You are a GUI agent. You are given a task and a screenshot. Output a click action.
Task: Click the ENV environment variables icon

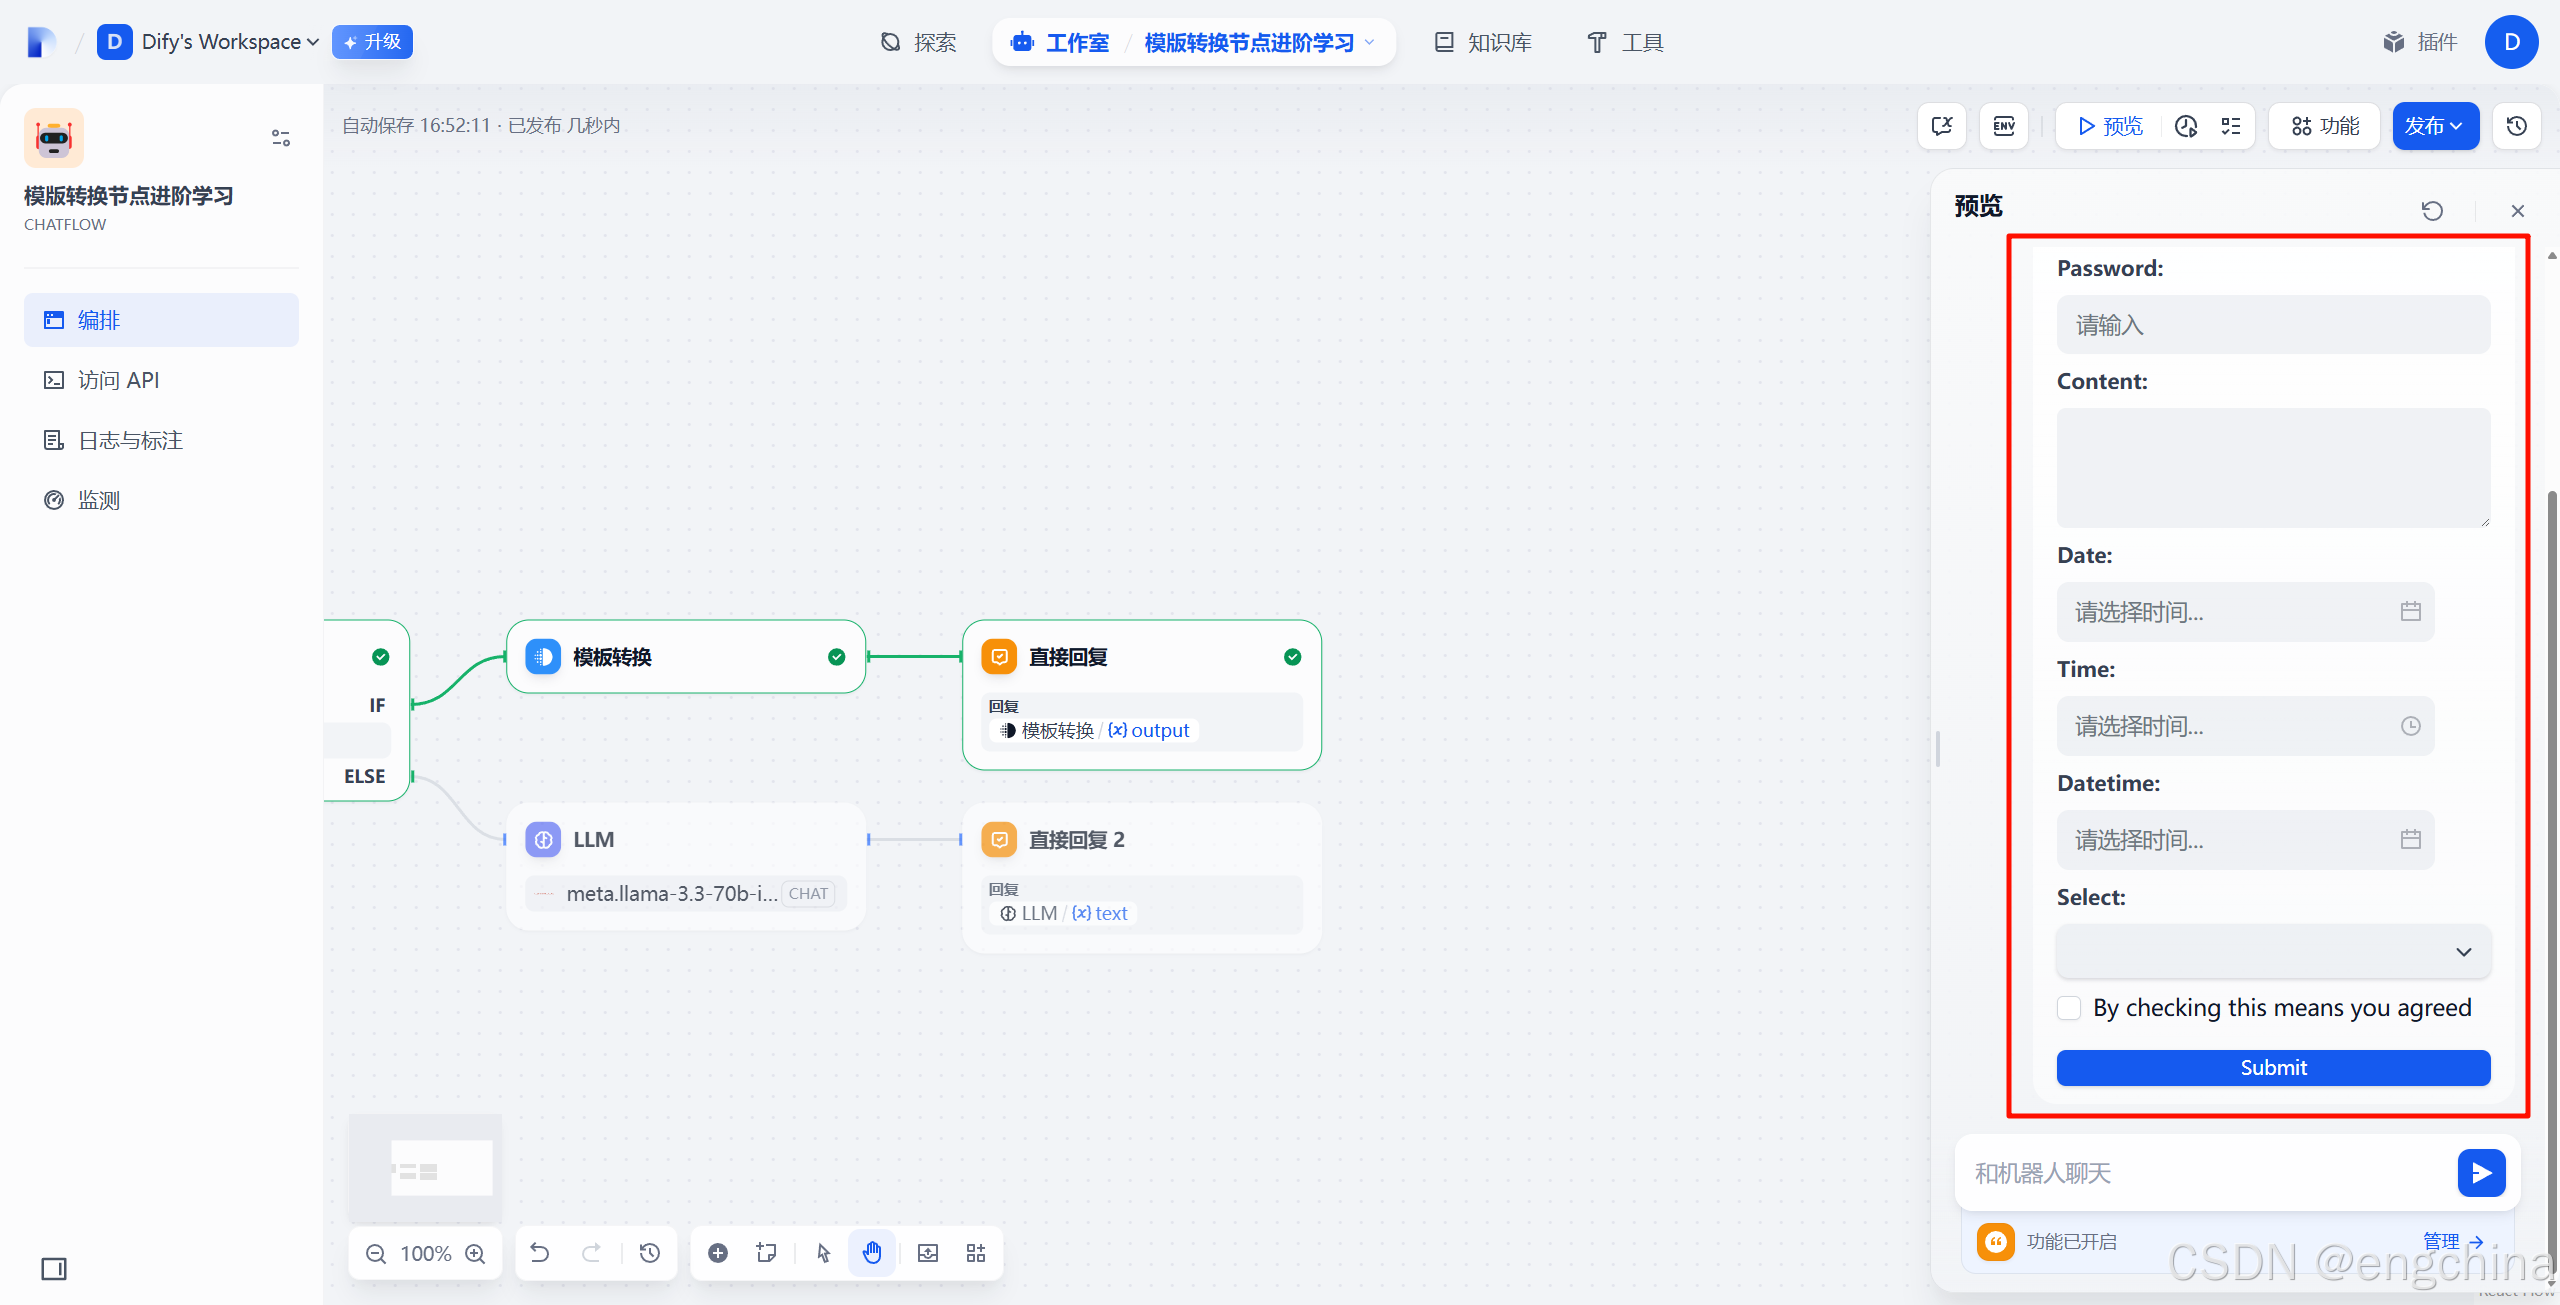(x=2004, y=126)
